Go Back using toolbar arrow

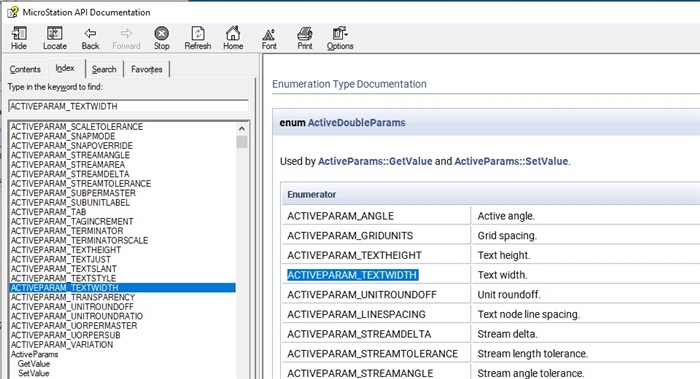[x=90, y=37]
